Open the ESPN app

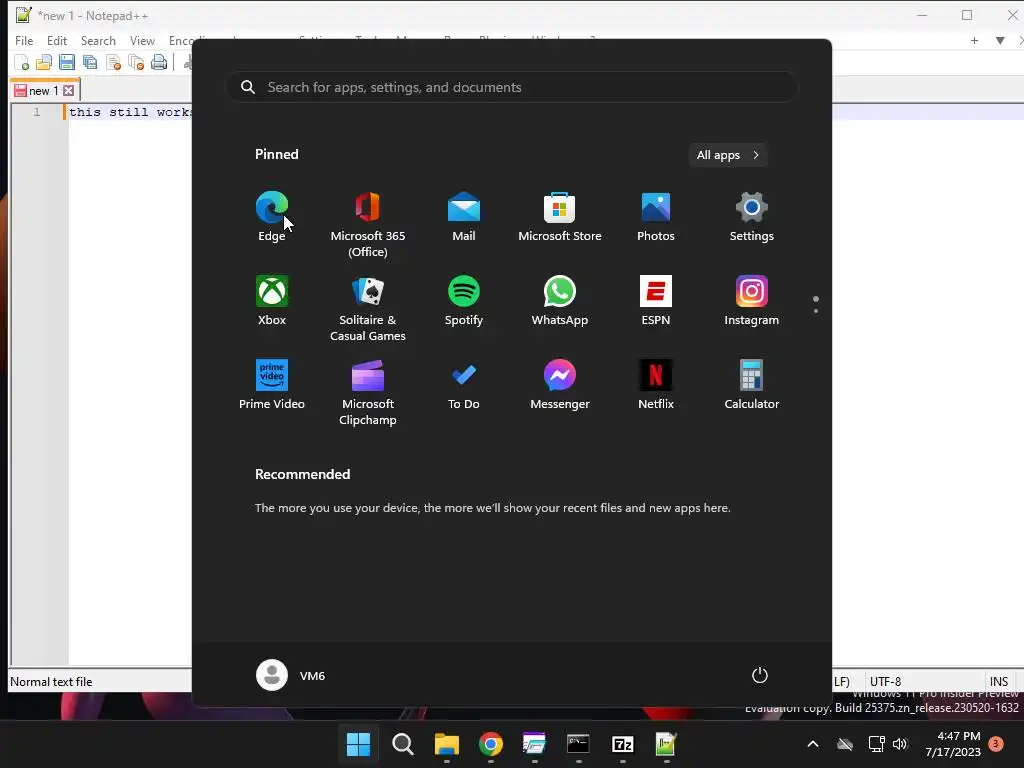click(x=656, y=301)
